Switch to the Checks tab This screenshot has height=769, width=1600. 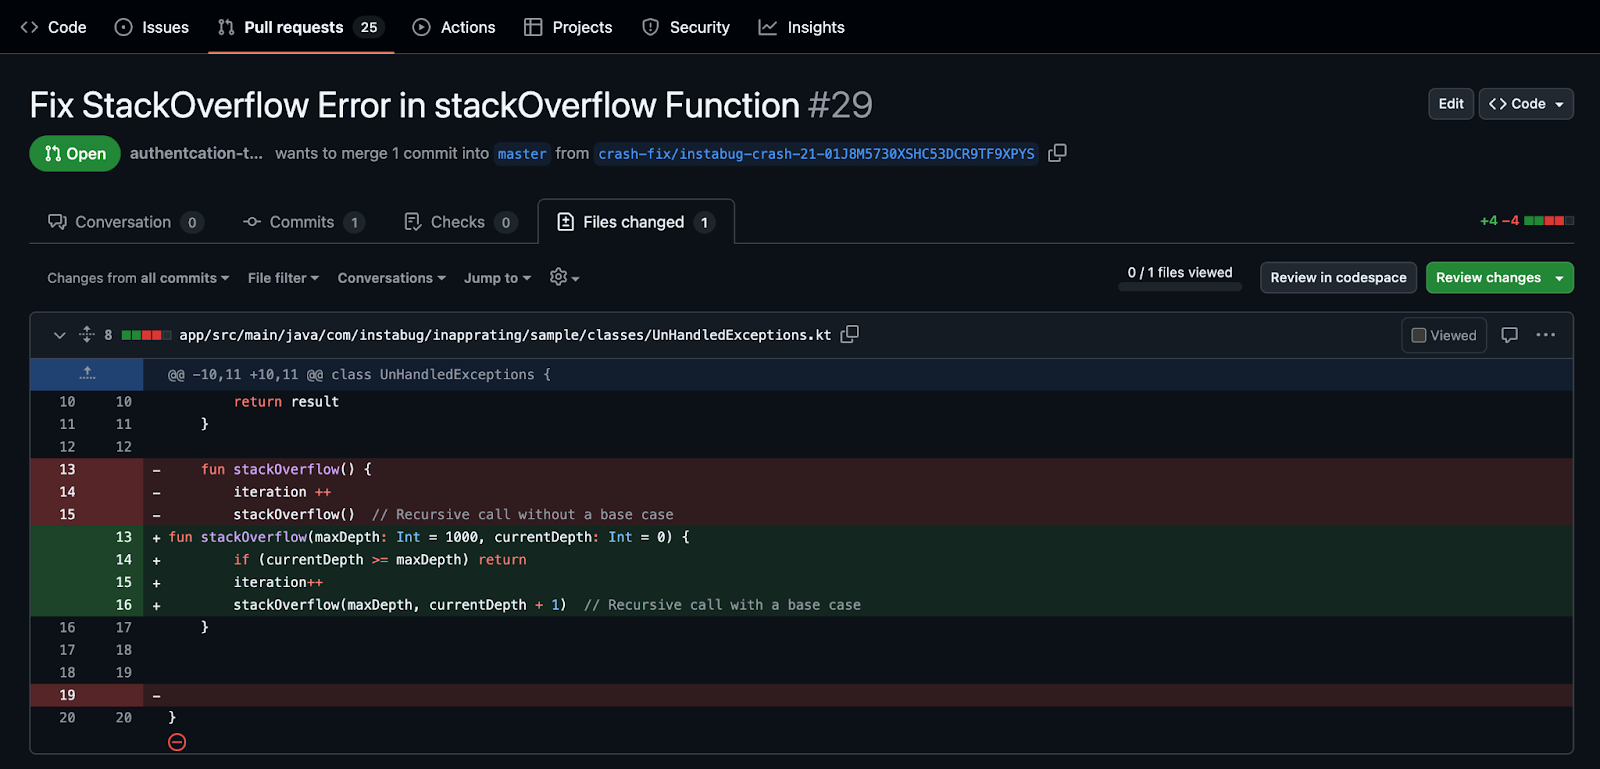[460, 222]
